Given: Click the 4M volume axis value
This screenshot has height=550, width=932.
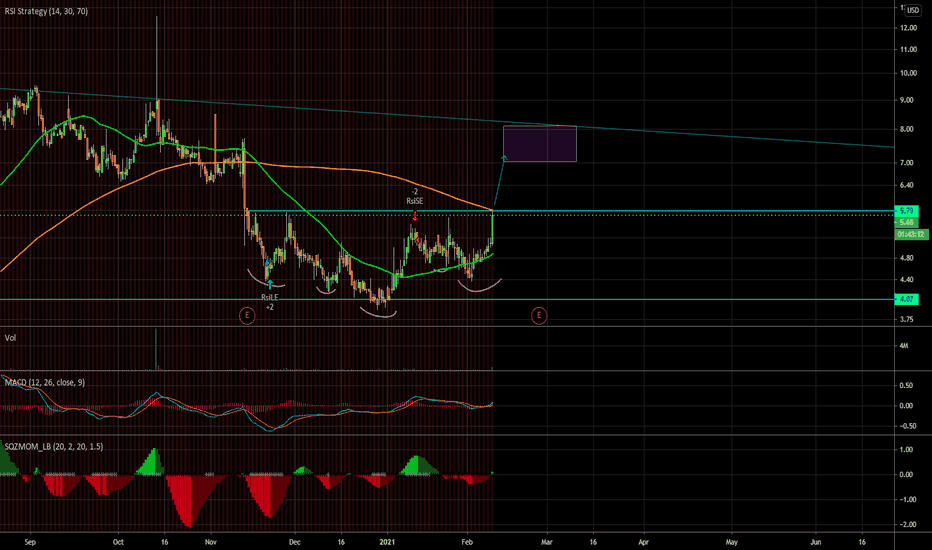Looking at the screenshot, I should tap(903, 345).
